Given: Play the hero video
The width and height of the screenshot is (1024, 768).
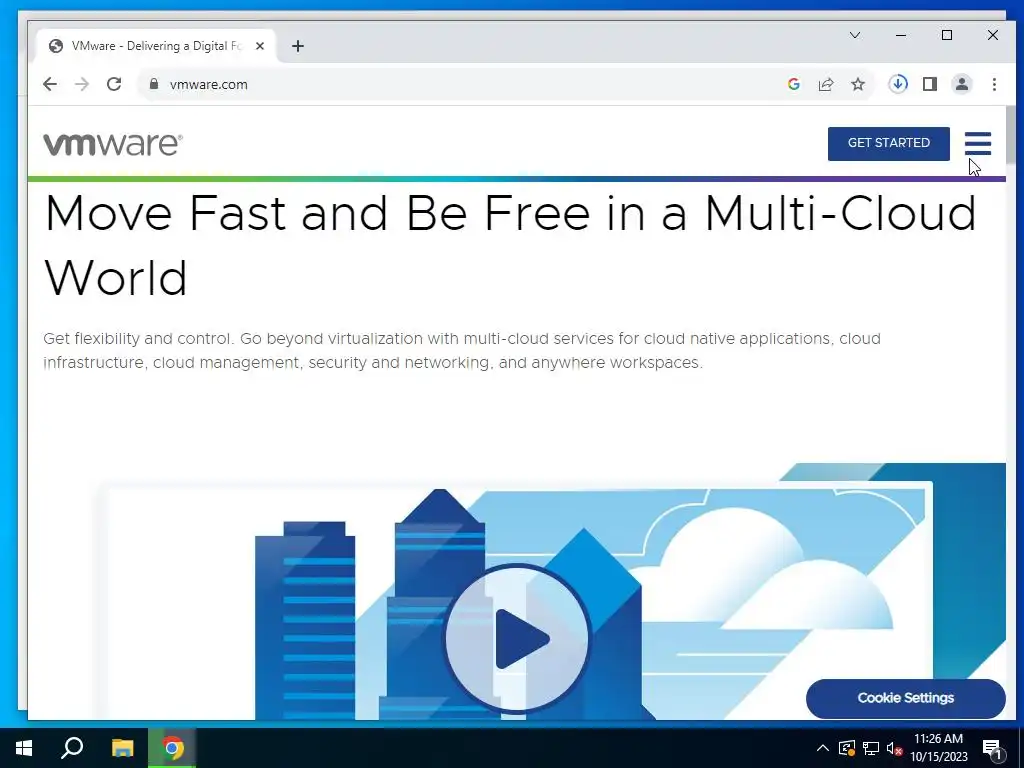Looking at the screenshot, I should click(517, 637).
